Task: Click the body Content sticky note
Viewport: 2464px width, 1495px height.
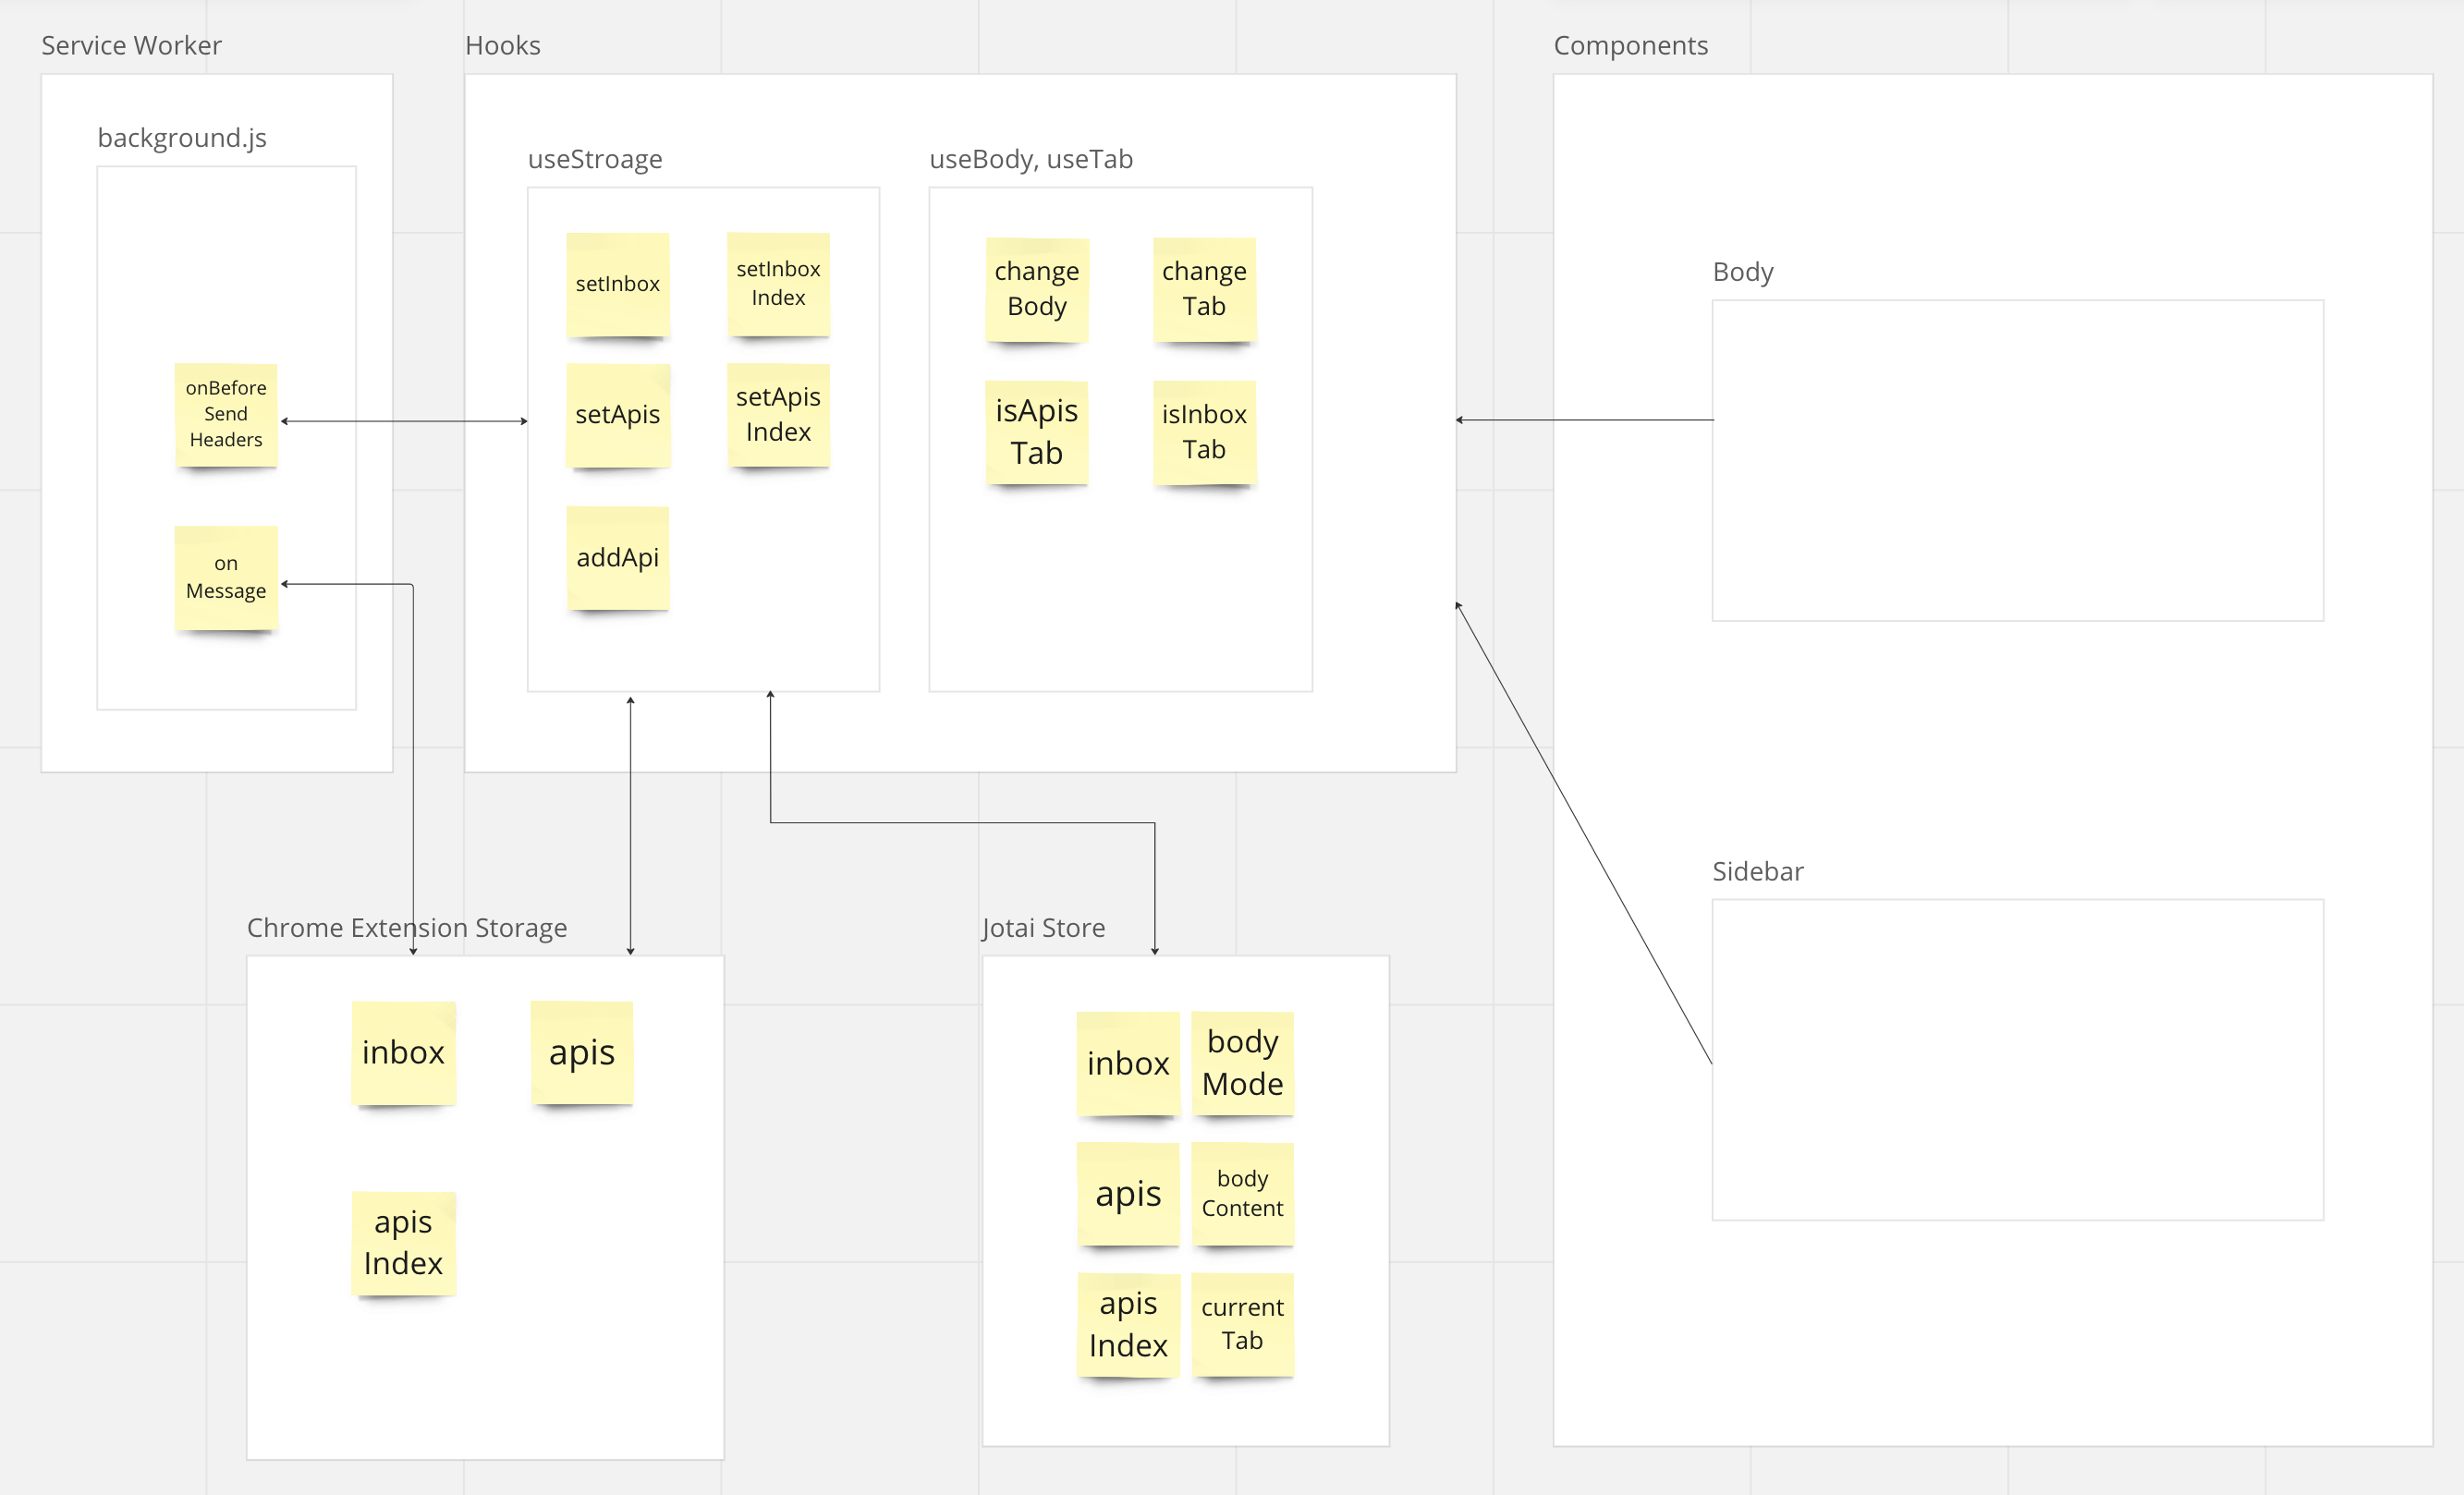Action: [x=1242, y=1193]
